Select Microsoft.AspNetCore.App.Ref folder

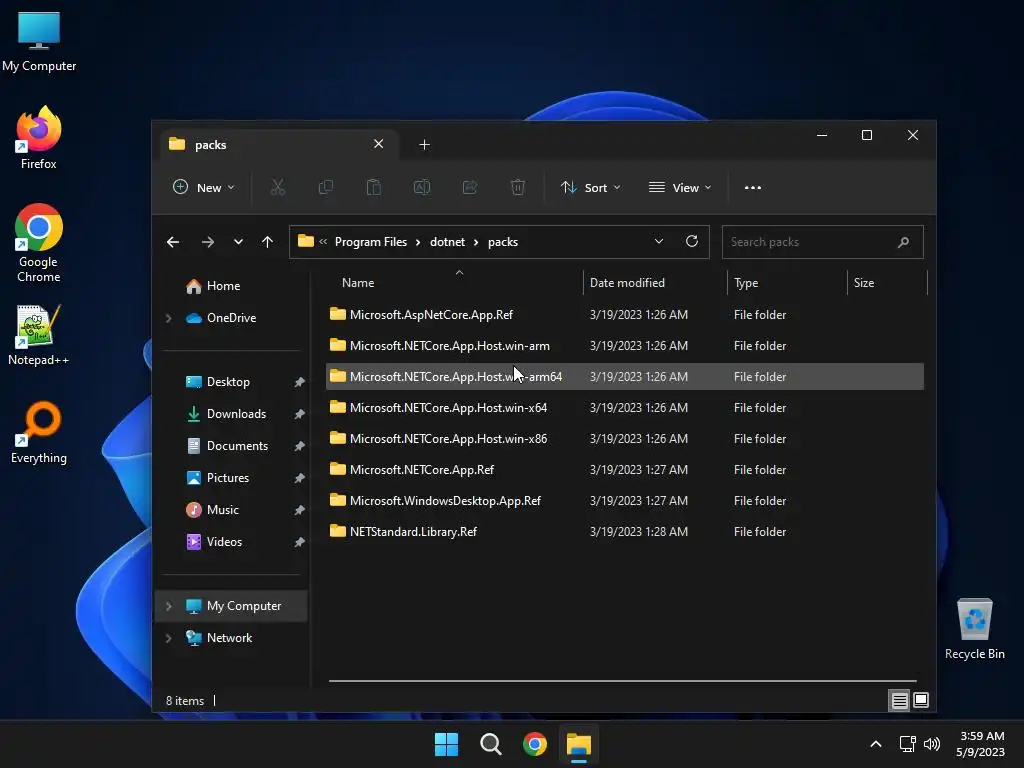624,315
